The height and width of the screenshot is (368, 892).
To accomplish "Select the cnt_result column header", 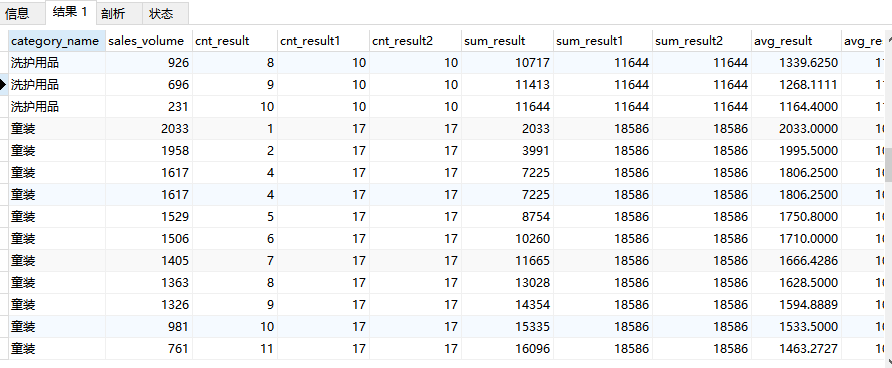I will pyautogui.click(x=234, y=41).
